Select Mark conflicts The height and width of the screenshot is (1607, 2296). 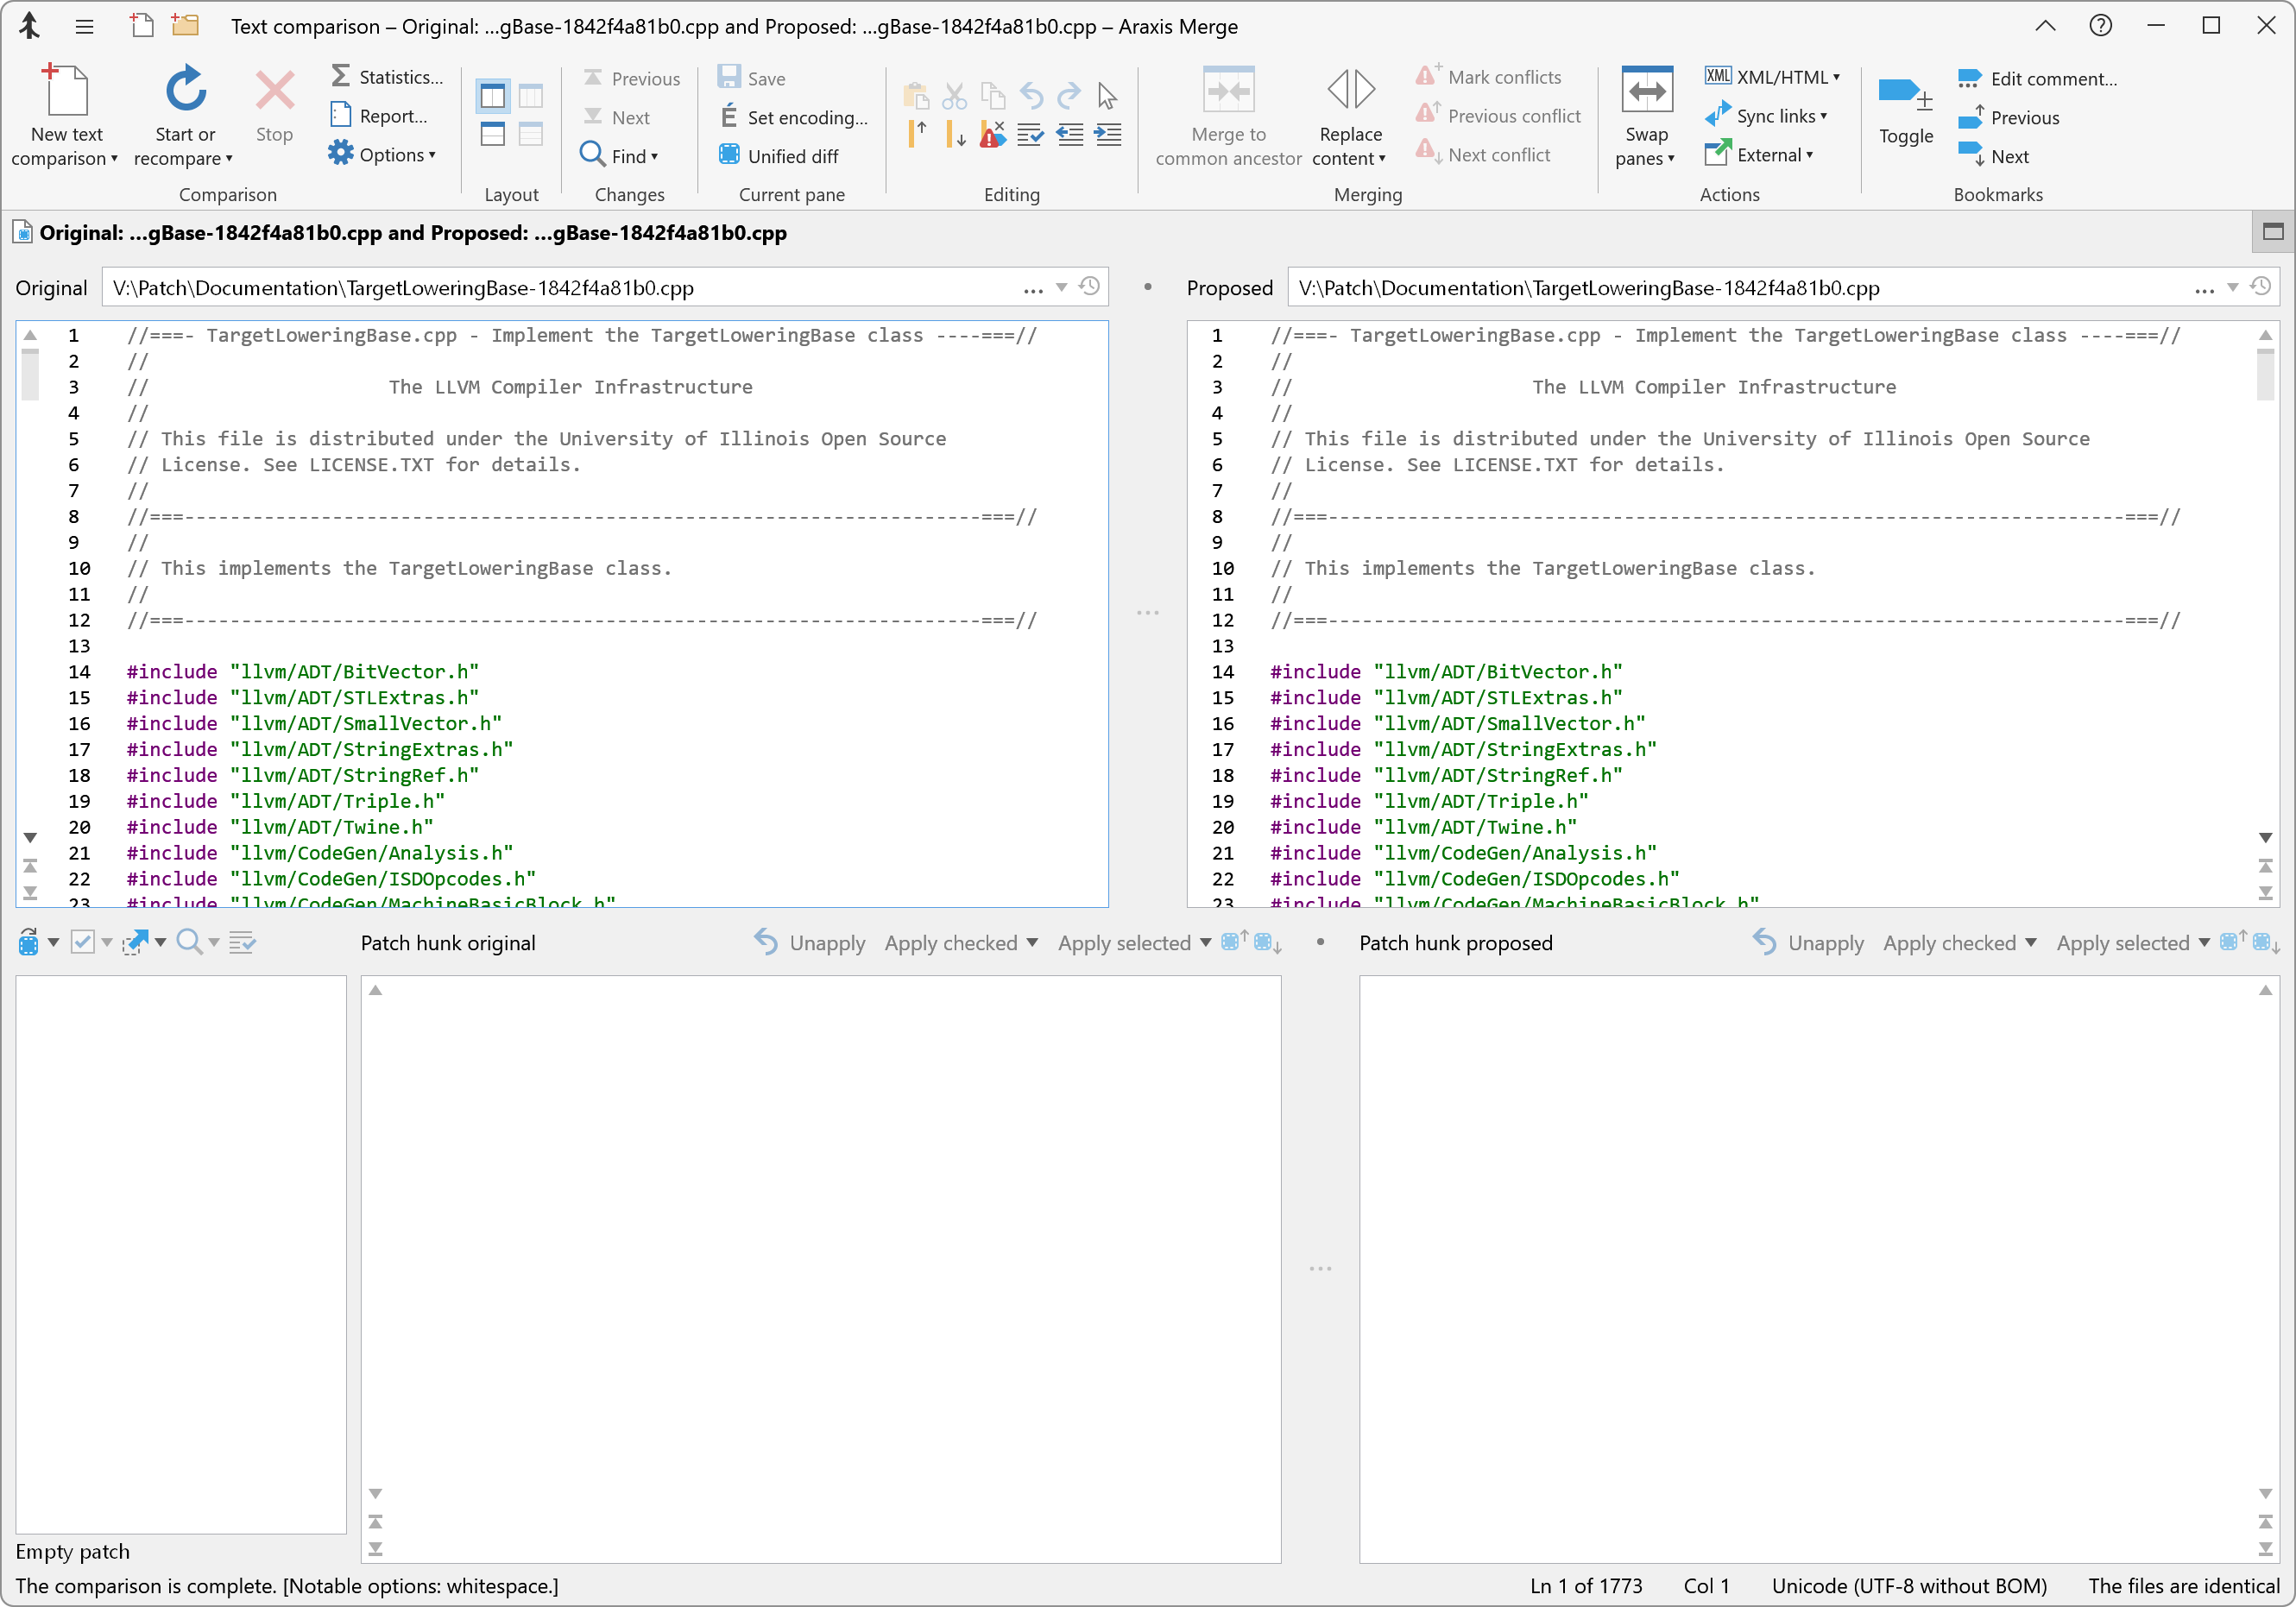(x=1490, y=75)
